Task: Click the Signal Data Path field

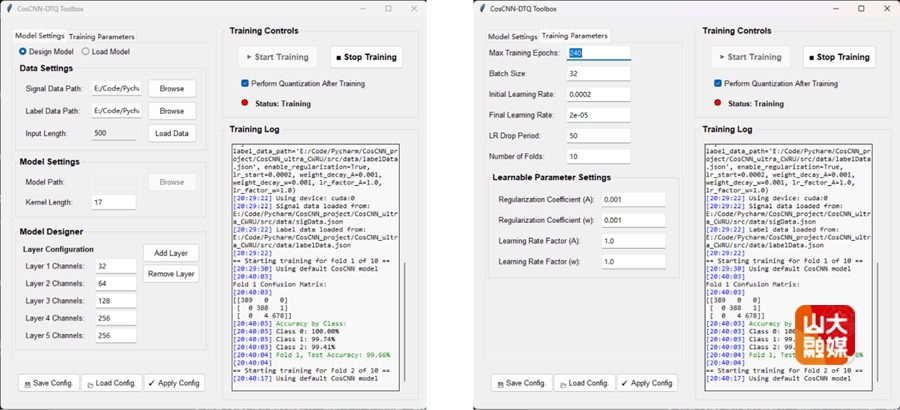Action: (x=117, y=89)
